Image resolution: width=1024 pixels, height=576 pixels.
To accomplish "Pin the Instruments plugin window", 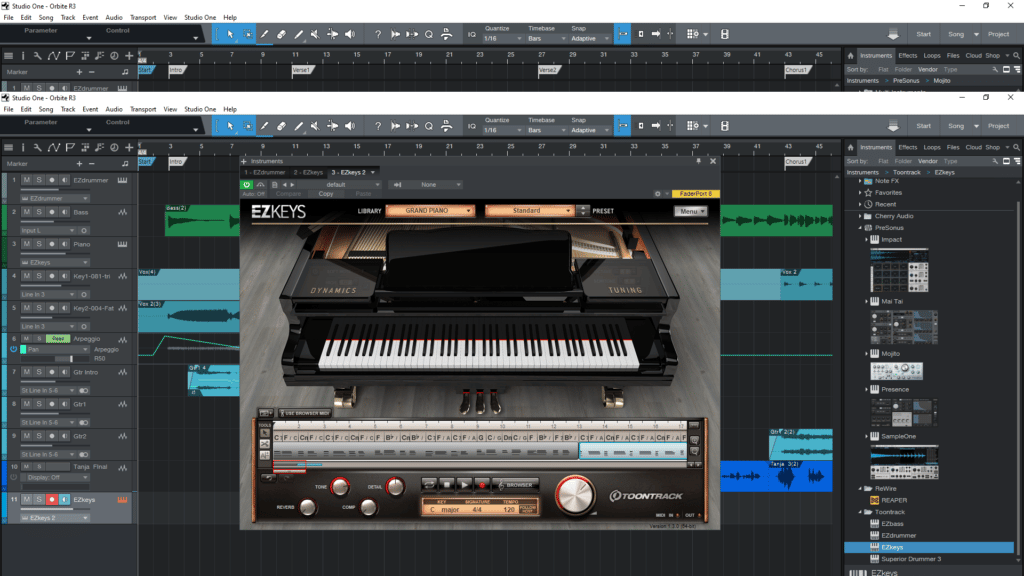I will [x=698, y=161].
